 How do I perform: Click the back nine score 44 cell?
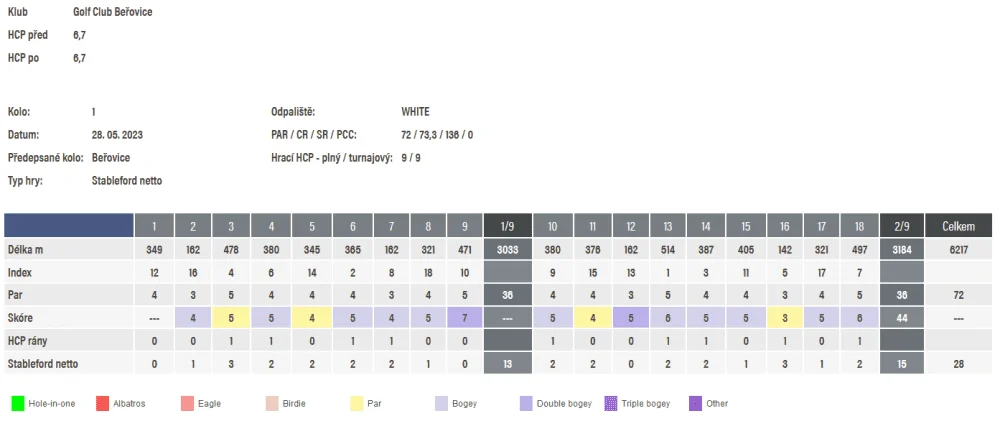pyautogui.click(x=902, y=318)
